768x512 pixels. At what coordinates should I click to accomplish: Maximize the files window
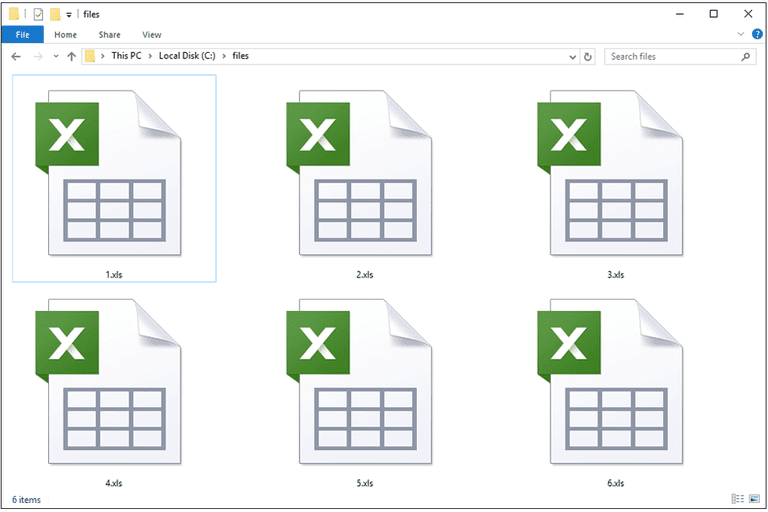pos(714,14)
